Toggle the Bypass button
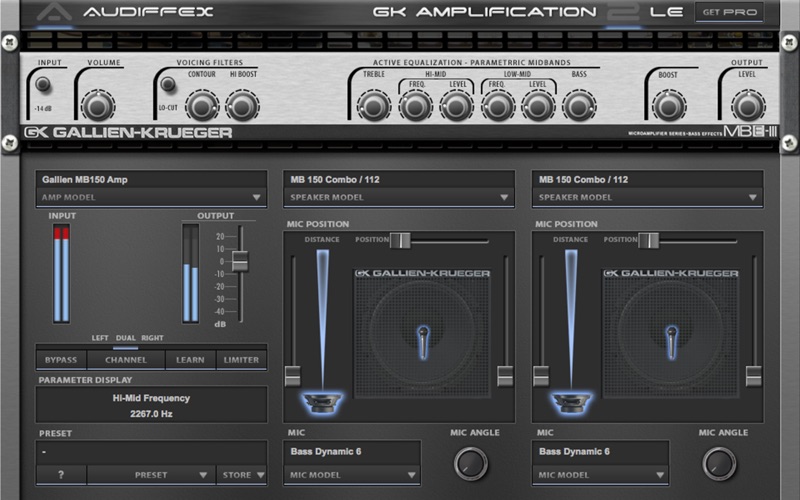Screen dimensions: 800x500 61,360
